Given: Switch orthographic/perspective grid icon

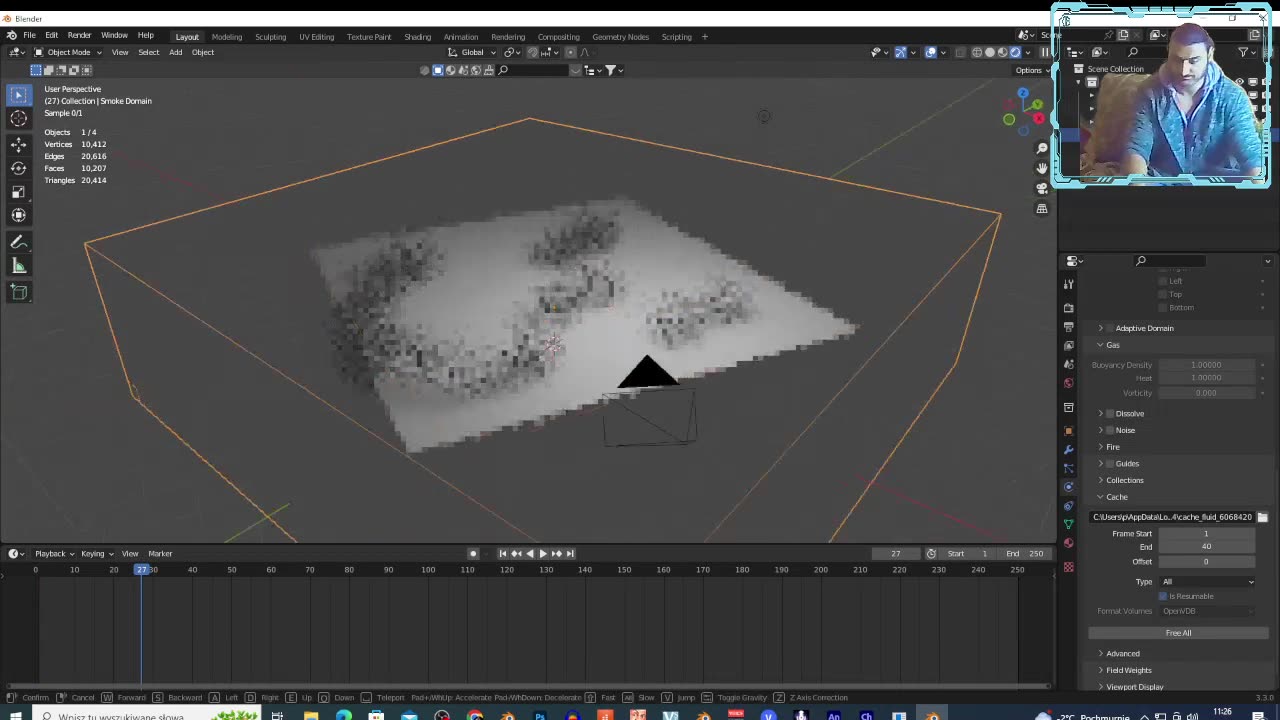Looking at the screenshot, I should (x=1042, y=209).
